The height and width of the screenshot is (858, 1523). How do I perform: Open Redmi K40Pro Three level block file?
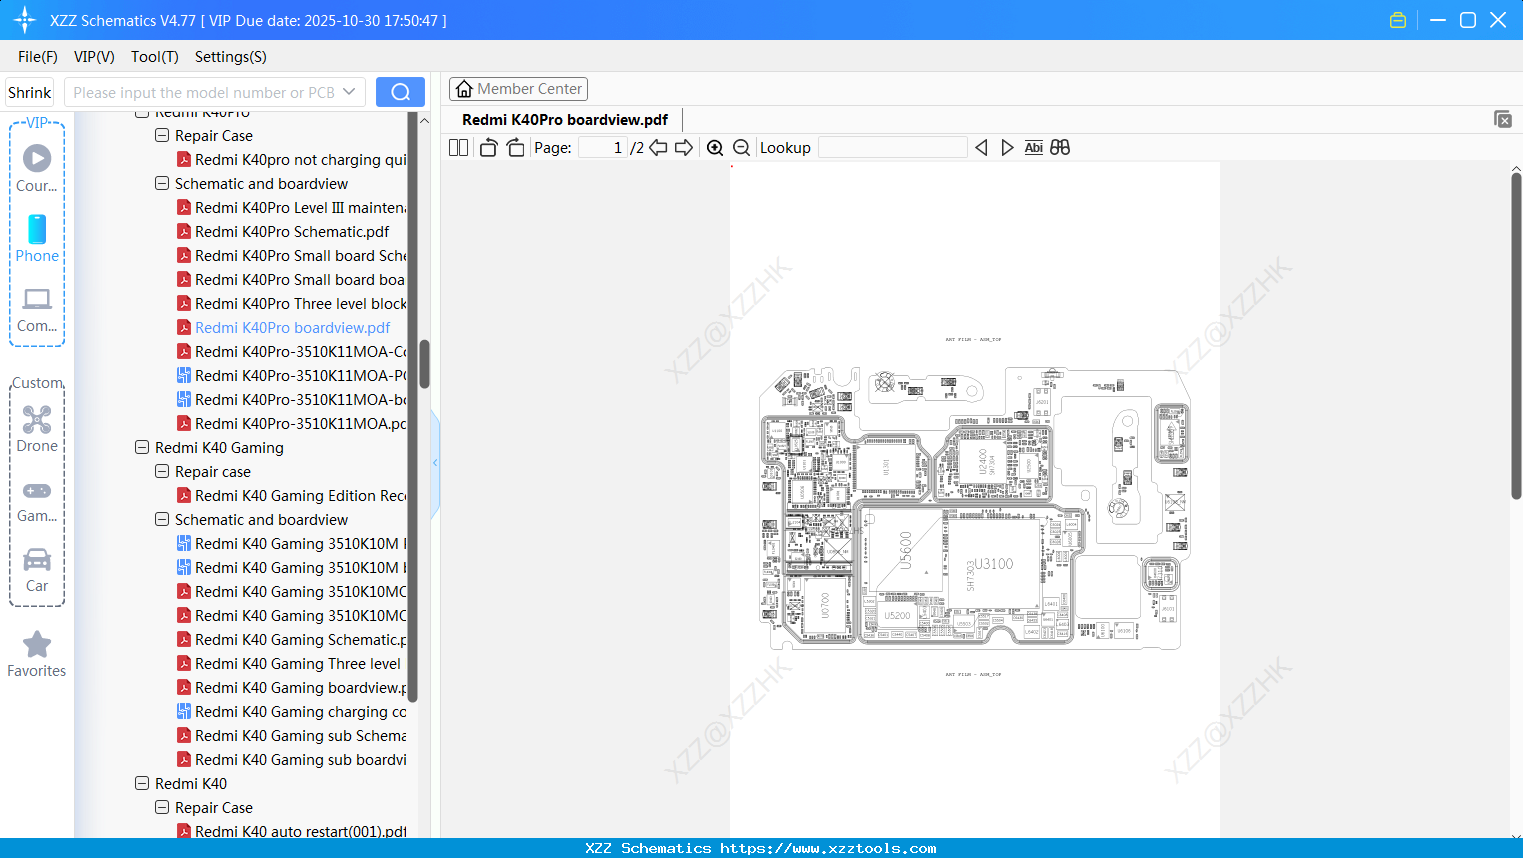(x=292, y=304)
